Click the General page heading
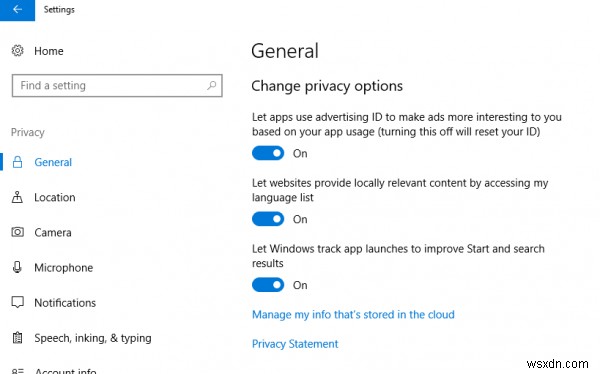The width and height of the screenshot is (600, 374). [x=285, y=51]
